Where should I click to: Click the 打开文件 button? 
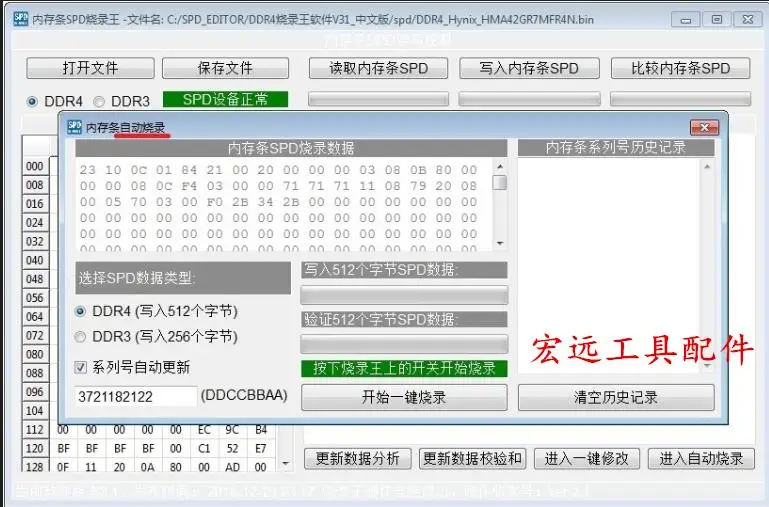point(90,68)
